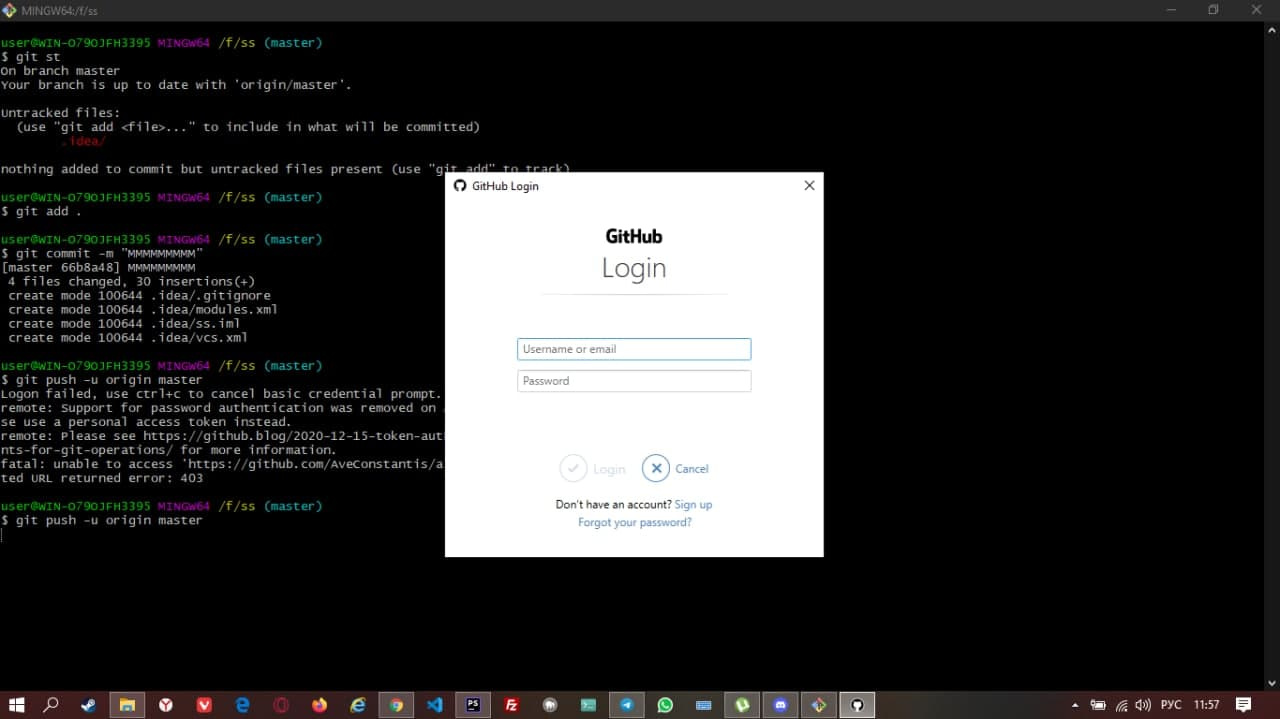This screenshot has width=1280, height=719.
Task: Click the 'create mode 100644 .idea/.gitignore' line
Action: coord(139,295)
